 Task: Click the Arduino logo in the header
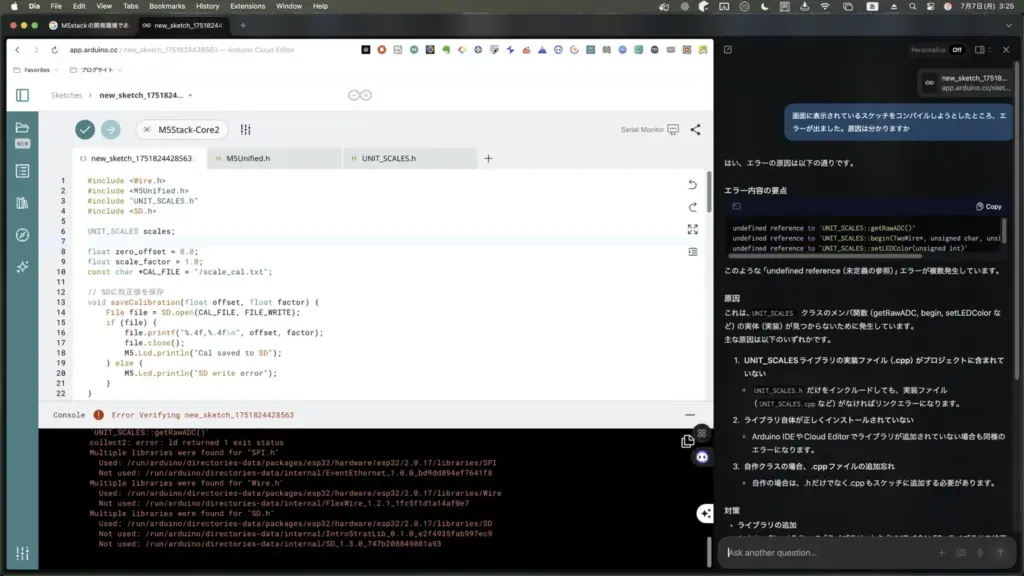click(360, 95)
